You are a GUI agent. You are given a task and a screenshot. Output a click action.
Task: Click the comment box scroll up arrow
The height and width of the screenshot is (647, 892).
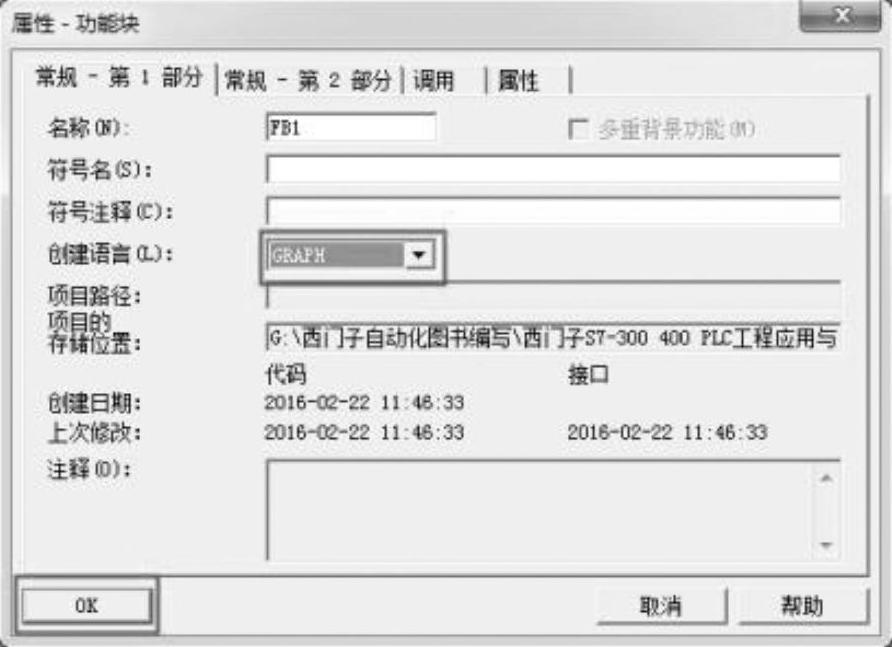tap(826, 477)
